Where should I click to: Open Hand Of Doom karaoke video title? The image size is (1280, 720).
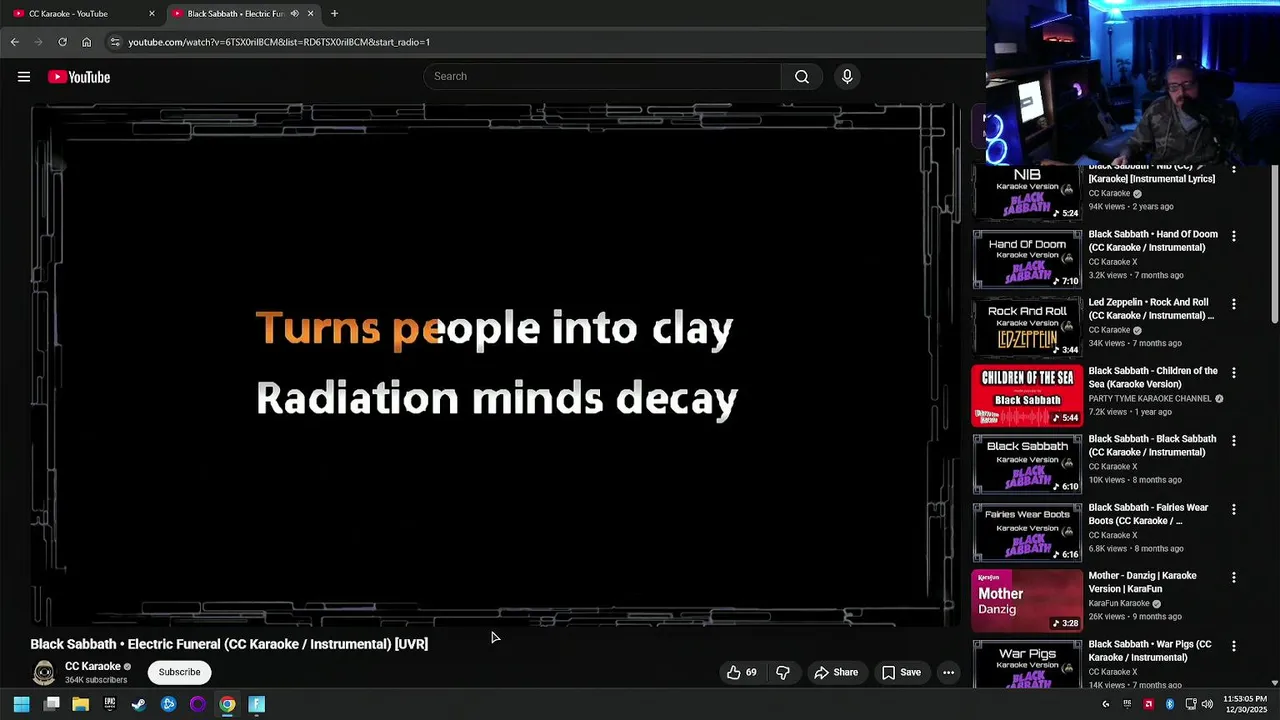click(x=1153, y=241)
